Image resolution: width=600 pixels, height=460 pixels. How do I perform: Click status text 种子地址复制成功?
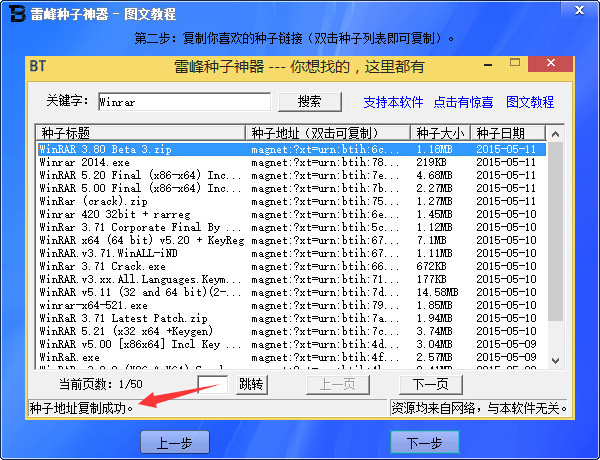click(82, 408)
